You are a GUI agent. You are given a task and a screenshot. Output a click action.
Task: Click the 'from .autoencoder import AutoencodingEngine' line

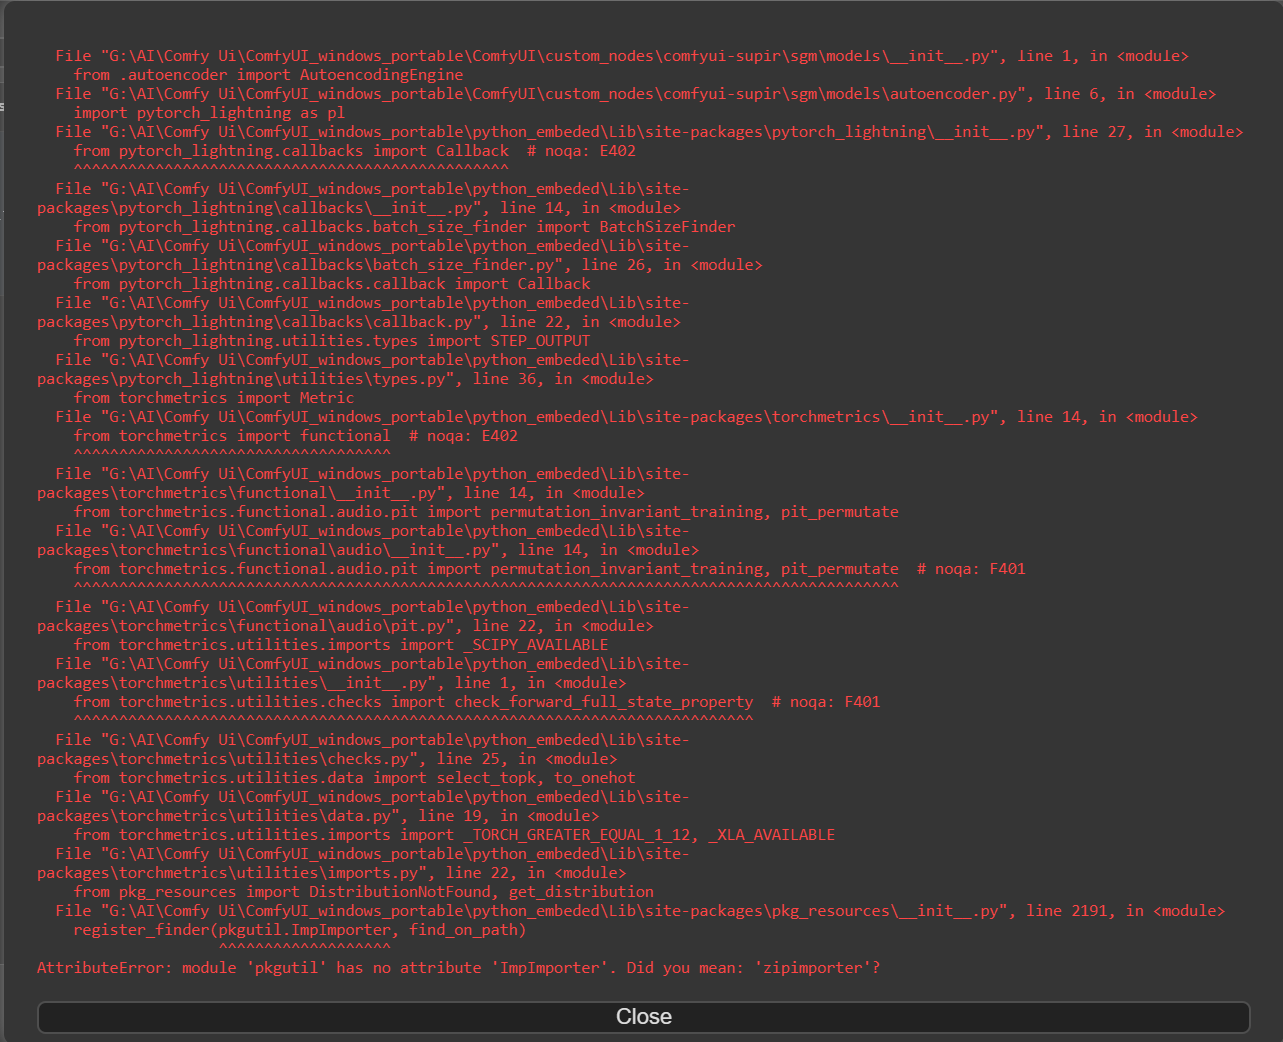coord(268,75)
